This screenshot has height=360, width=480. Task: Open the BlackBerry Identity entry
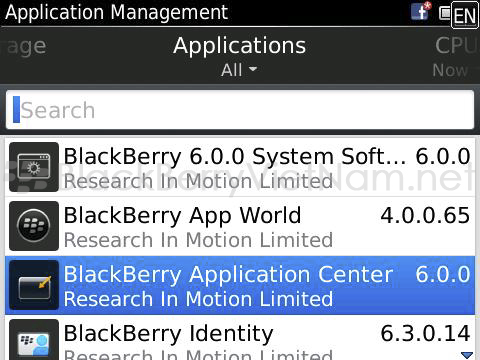tap(240, 338)
